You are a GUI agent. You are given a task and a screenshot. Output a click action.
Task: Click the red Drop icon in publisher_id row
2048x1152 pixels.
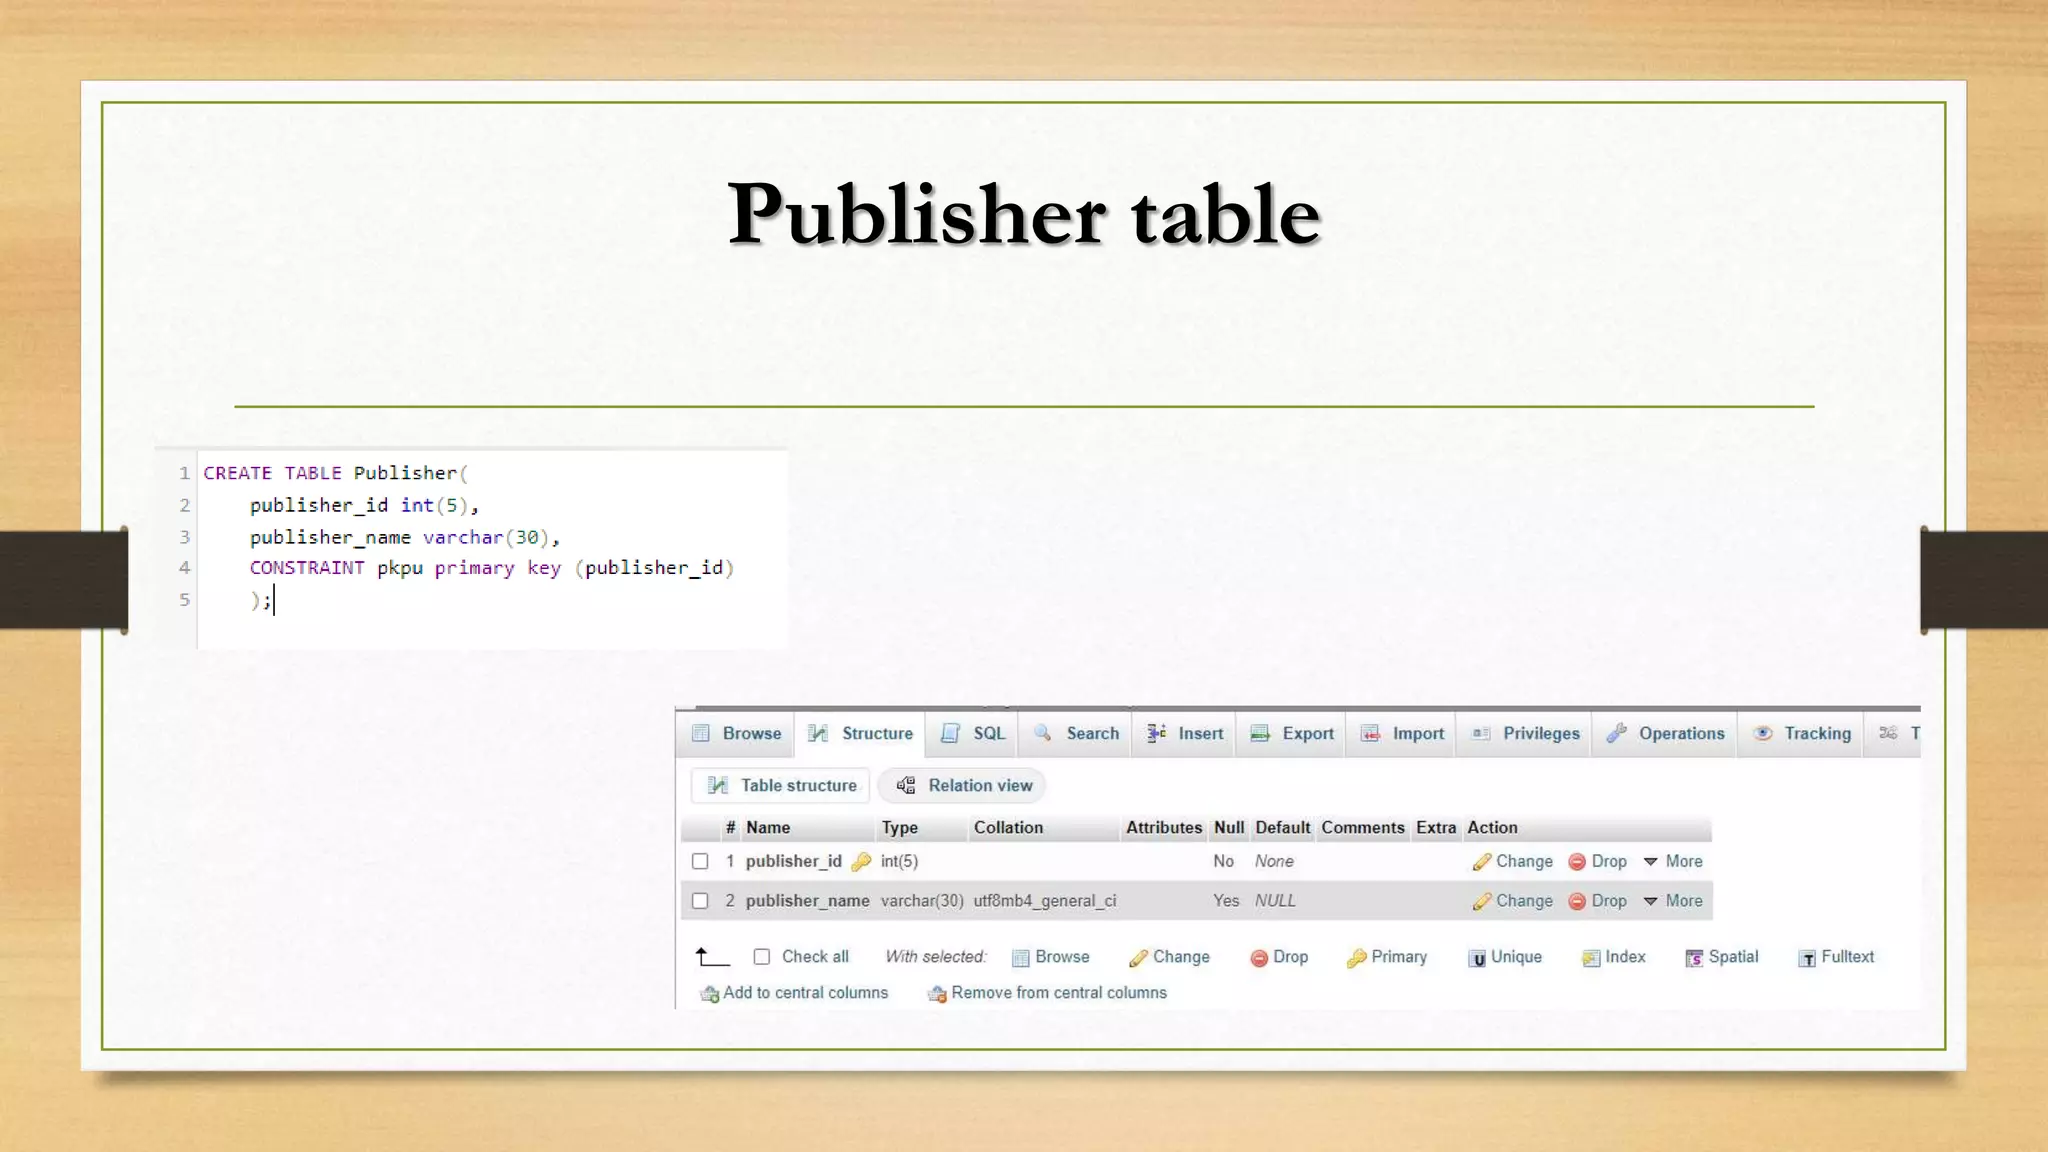1577,862
